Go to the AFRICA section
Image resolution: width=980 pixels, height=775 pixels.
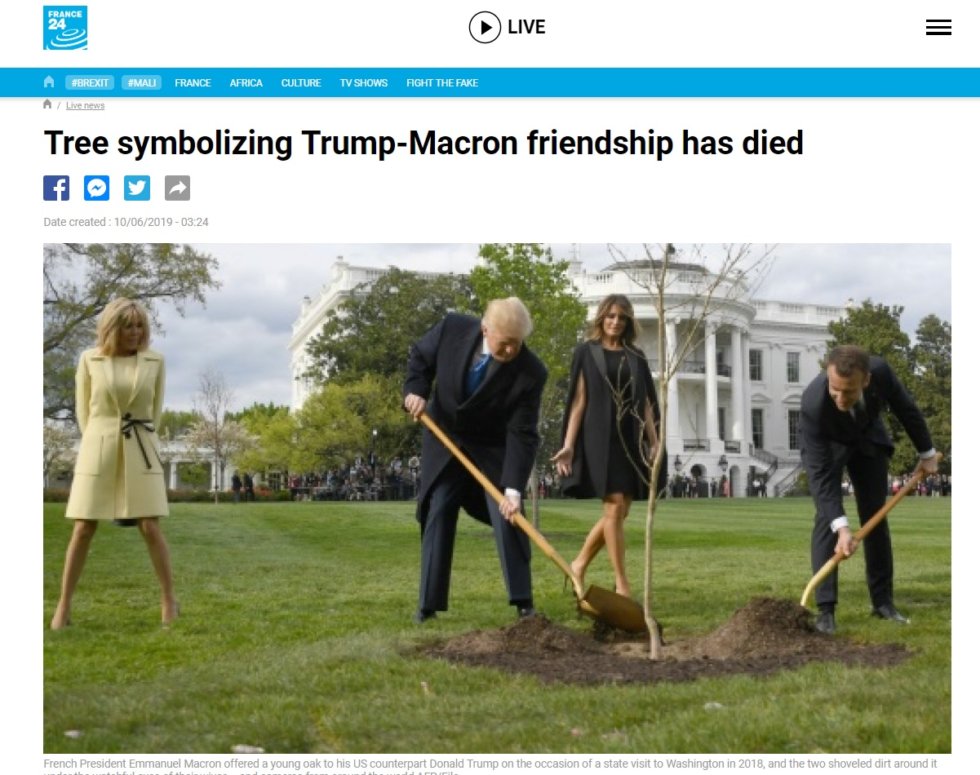coord(246,82)
